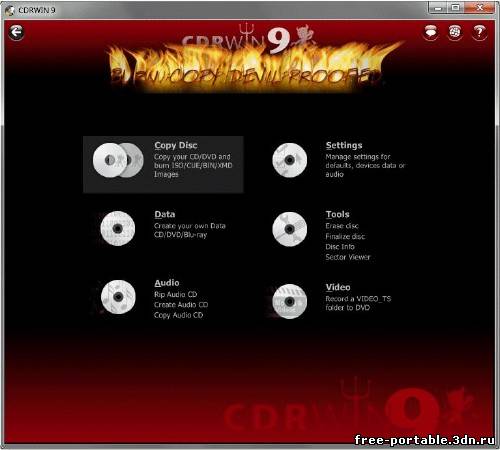500x450 pixels.
Task: Open the question mark help icon
Action: pyautogui.click(x=479, y=32)
